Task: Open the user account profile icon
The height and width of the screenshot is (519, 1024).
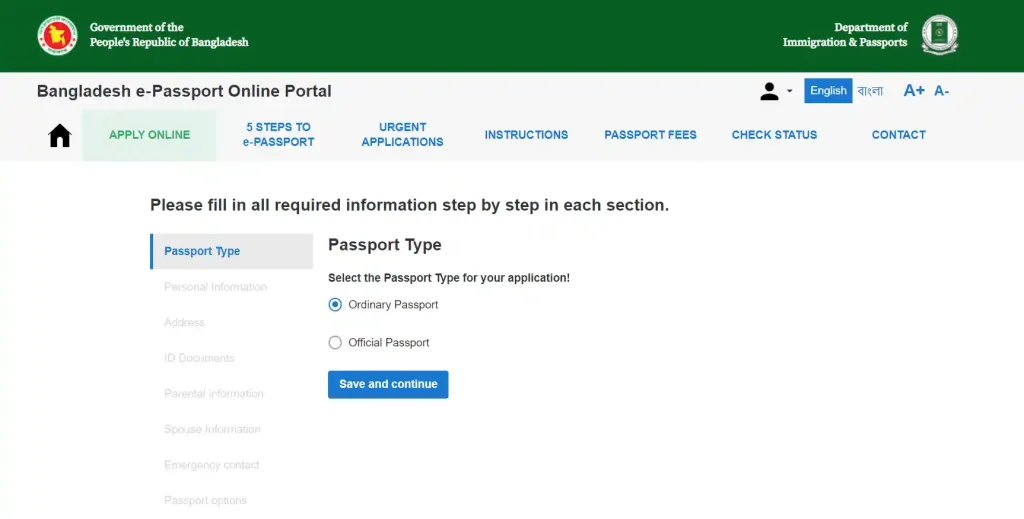Action: pyautogui.click(x=769, y=91)
